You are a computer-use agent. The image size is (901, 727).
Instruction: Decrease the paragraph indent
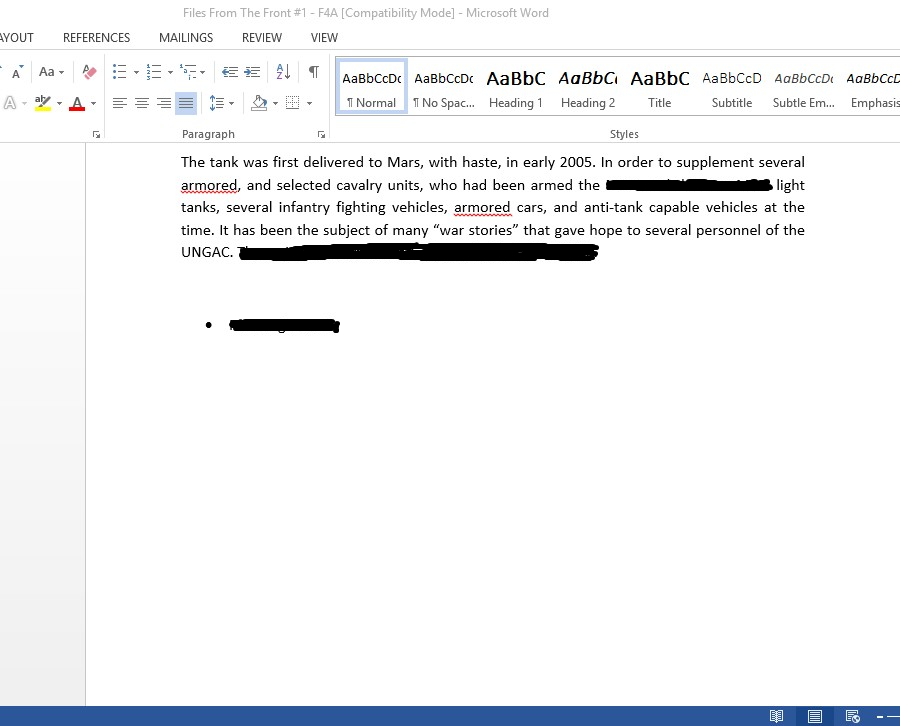(x=230, y=72)
